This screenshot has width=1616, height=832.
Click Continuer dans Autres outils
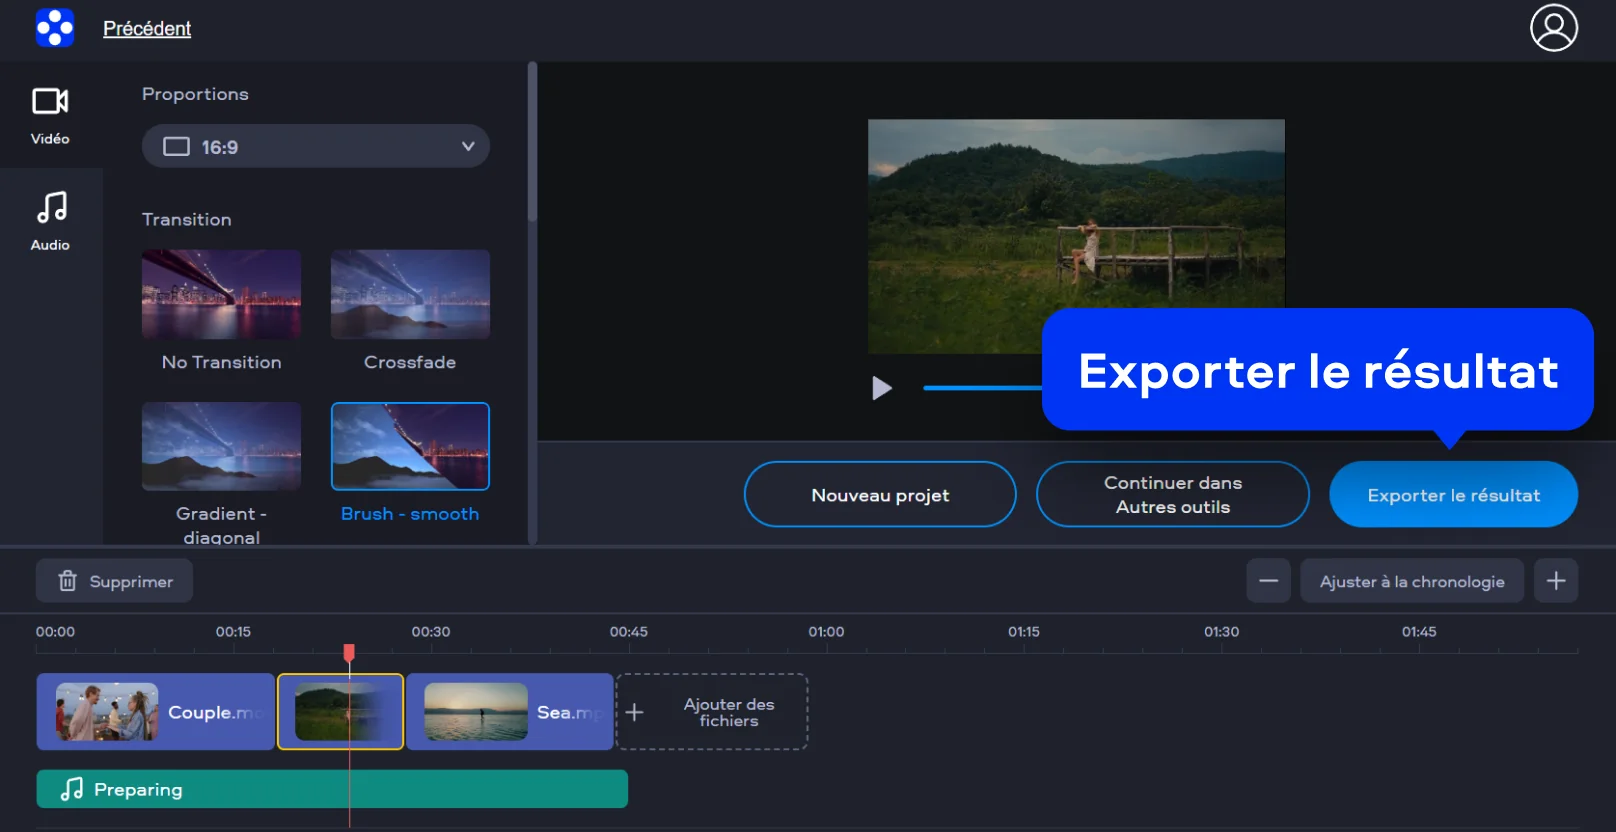(x=1172, y=495)
